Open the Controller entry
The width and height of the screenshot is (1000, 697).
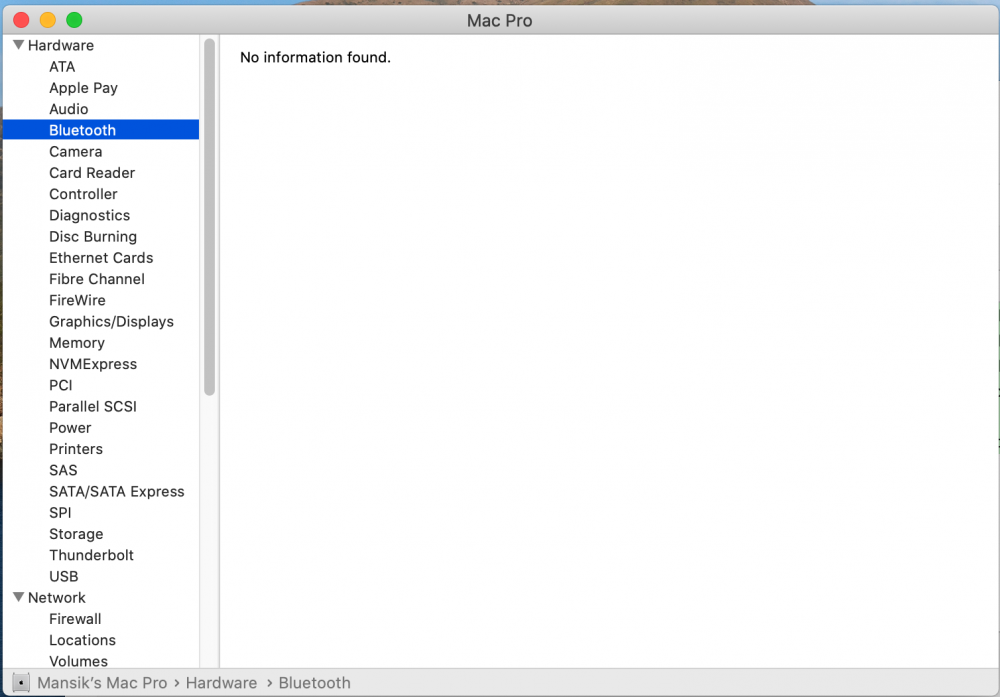pyautogui.click(x=83, y=194)
